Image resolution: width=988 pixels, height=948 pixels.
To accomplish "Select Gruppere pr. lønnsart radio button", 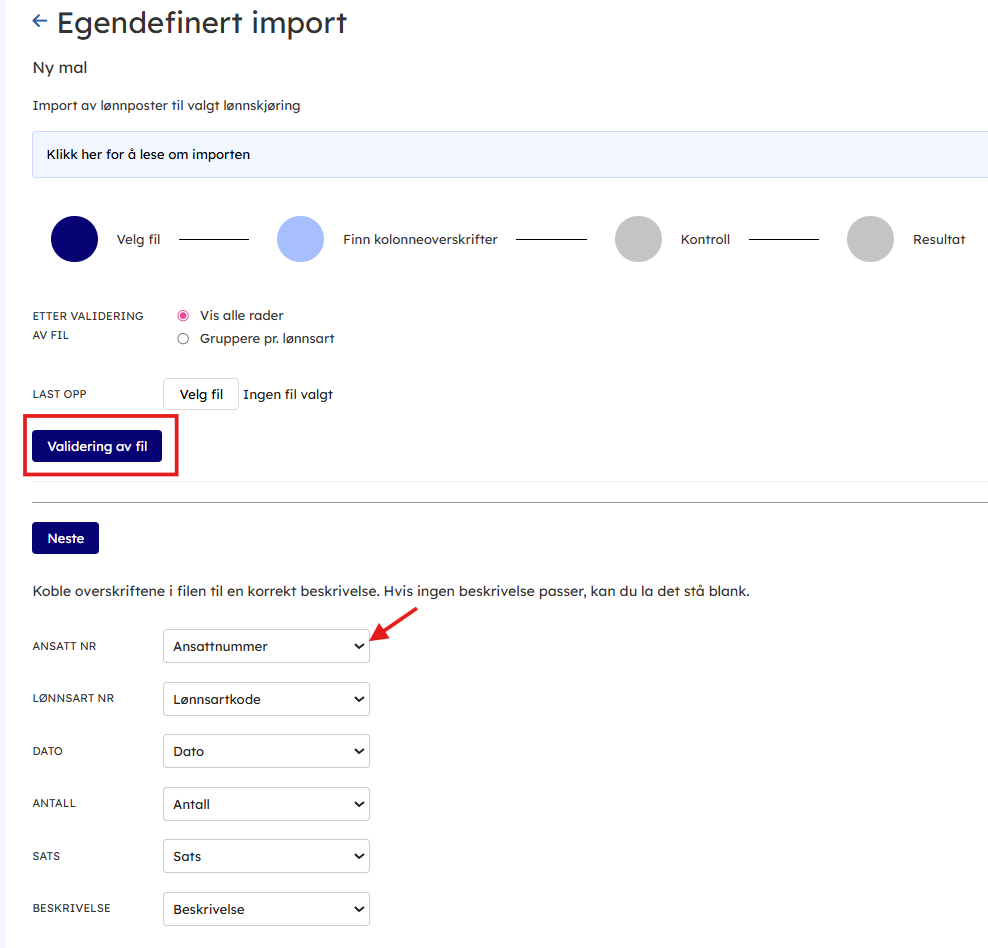I will [183, 339].
